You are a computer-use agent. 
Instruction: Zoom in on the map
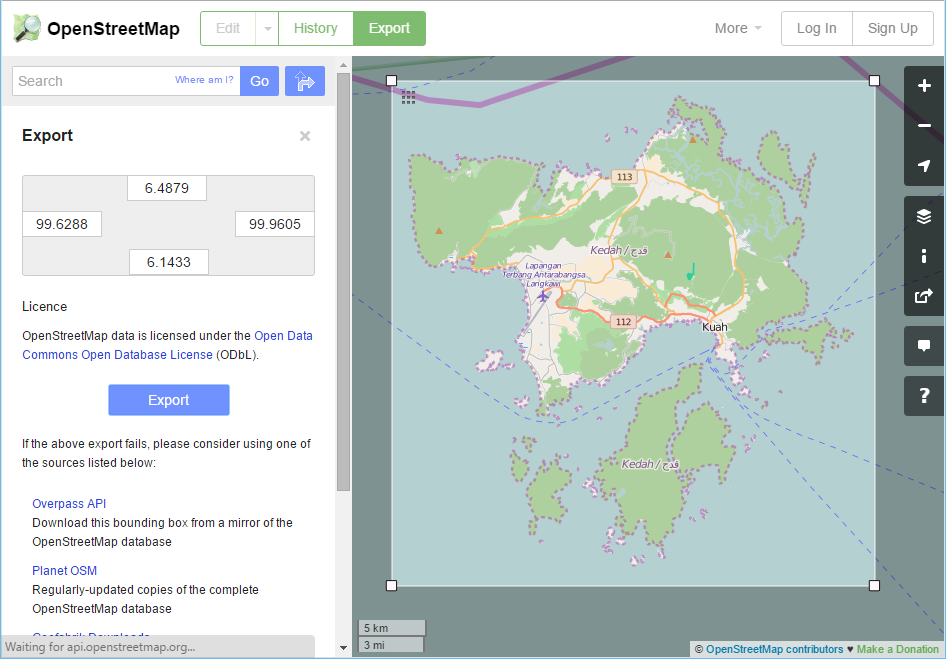tap(924, 86)
